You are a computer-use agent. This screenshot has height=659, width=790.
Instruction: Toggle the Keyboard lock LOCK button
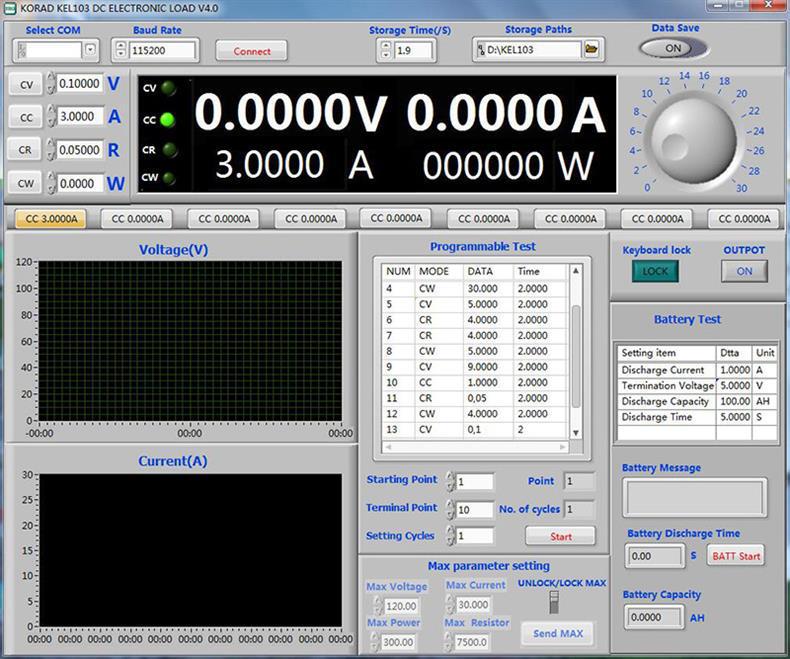pos(655,271)
